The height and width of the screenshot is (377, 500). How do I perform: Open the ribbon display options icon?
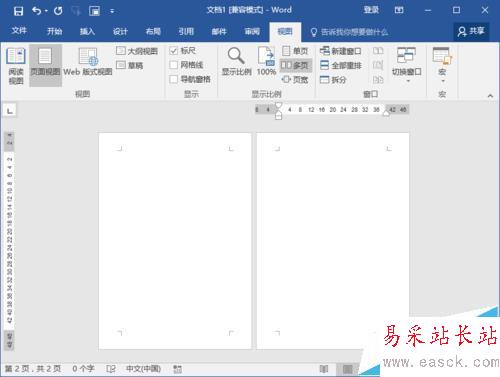click(x=399, y=10)
